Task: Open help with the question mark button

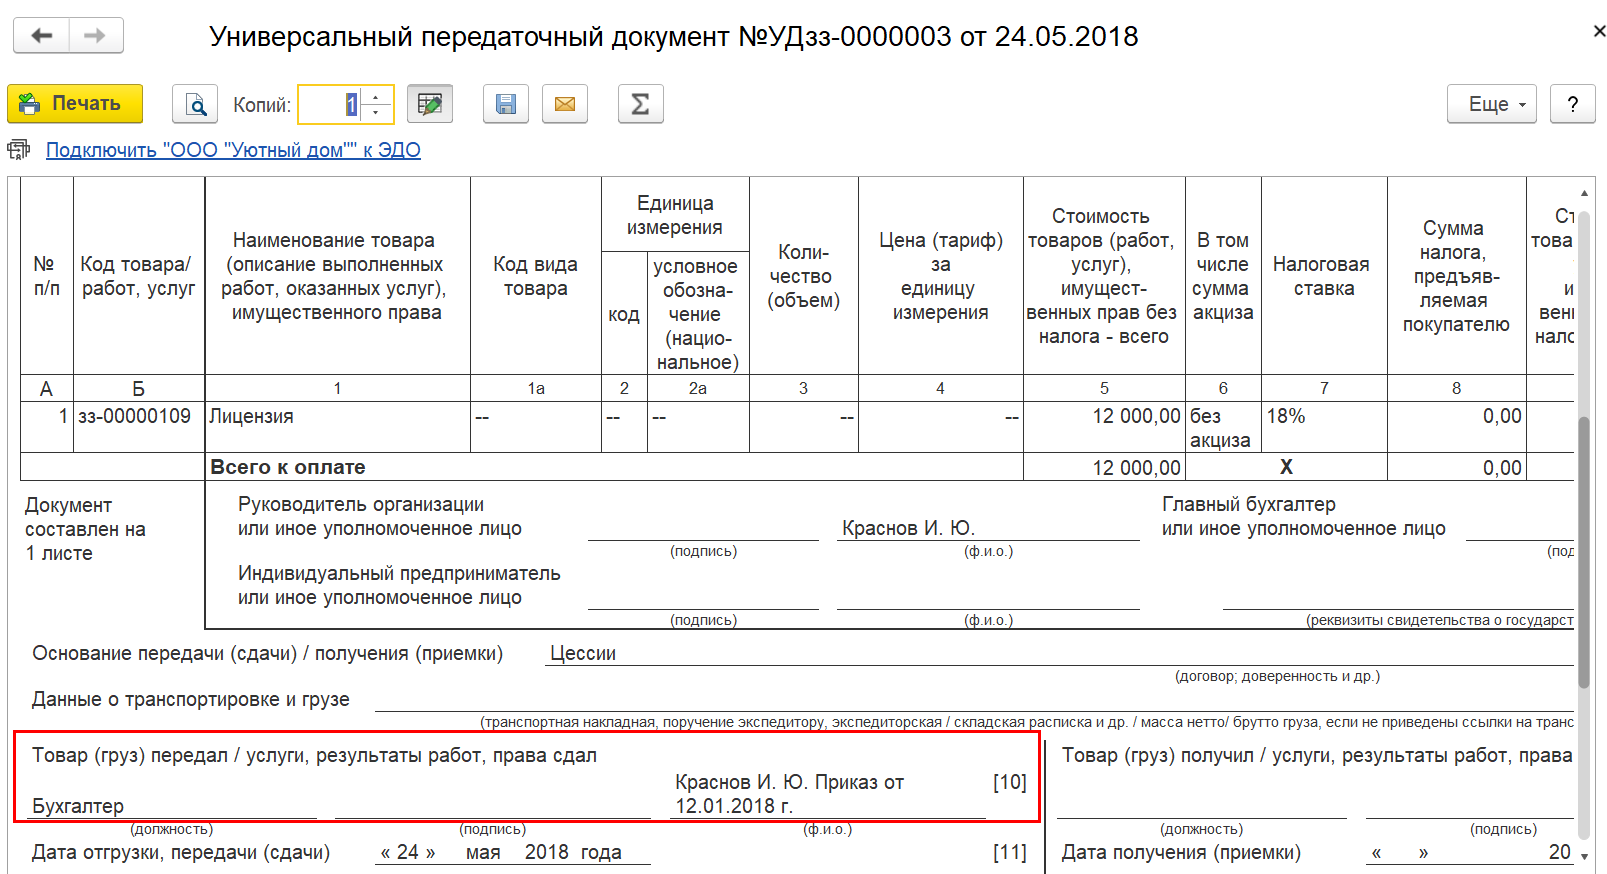Action: click(x=1573, y=104)
